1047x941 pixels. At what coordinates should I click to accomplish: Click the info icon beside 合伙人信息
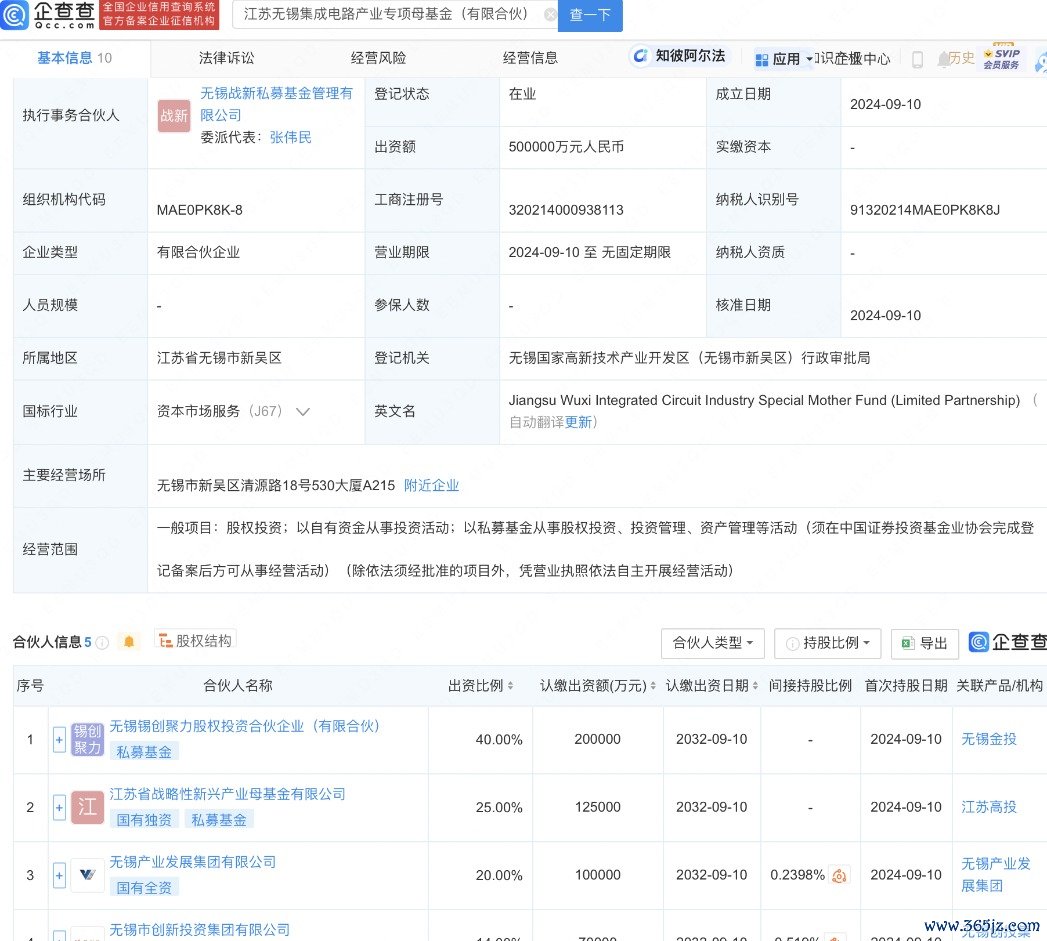102,642
